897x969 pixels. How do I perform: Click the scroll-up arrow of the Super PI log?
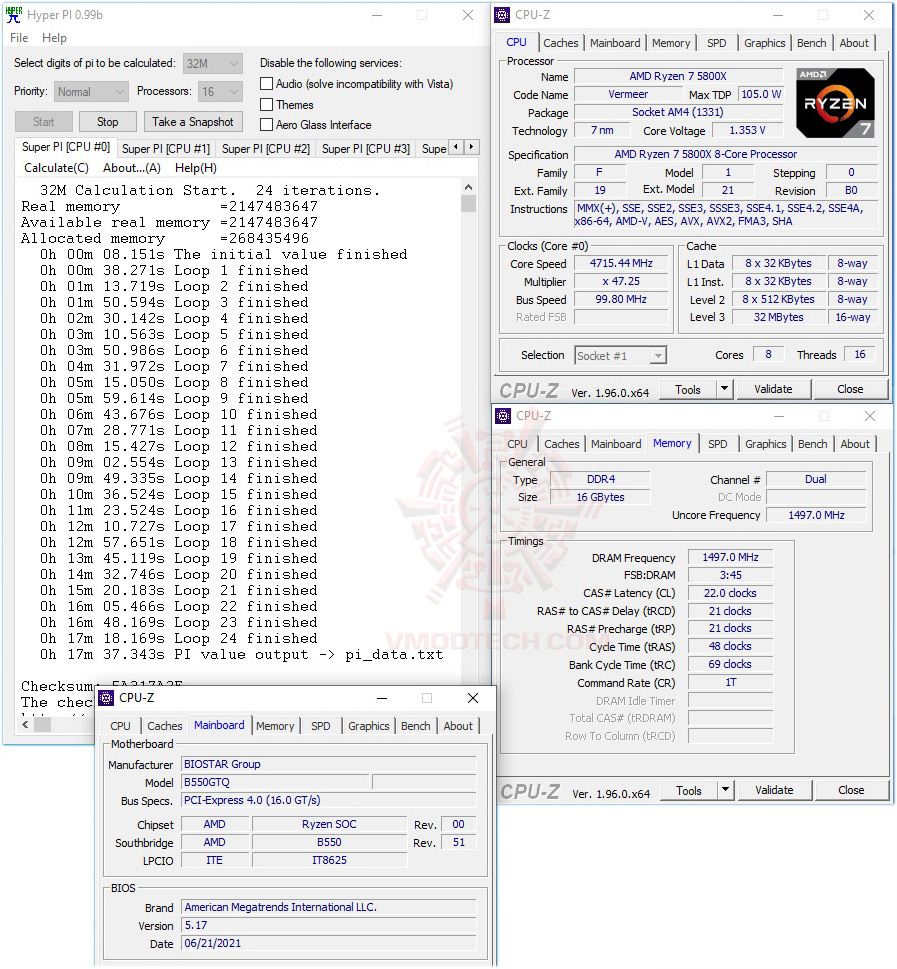469,187
